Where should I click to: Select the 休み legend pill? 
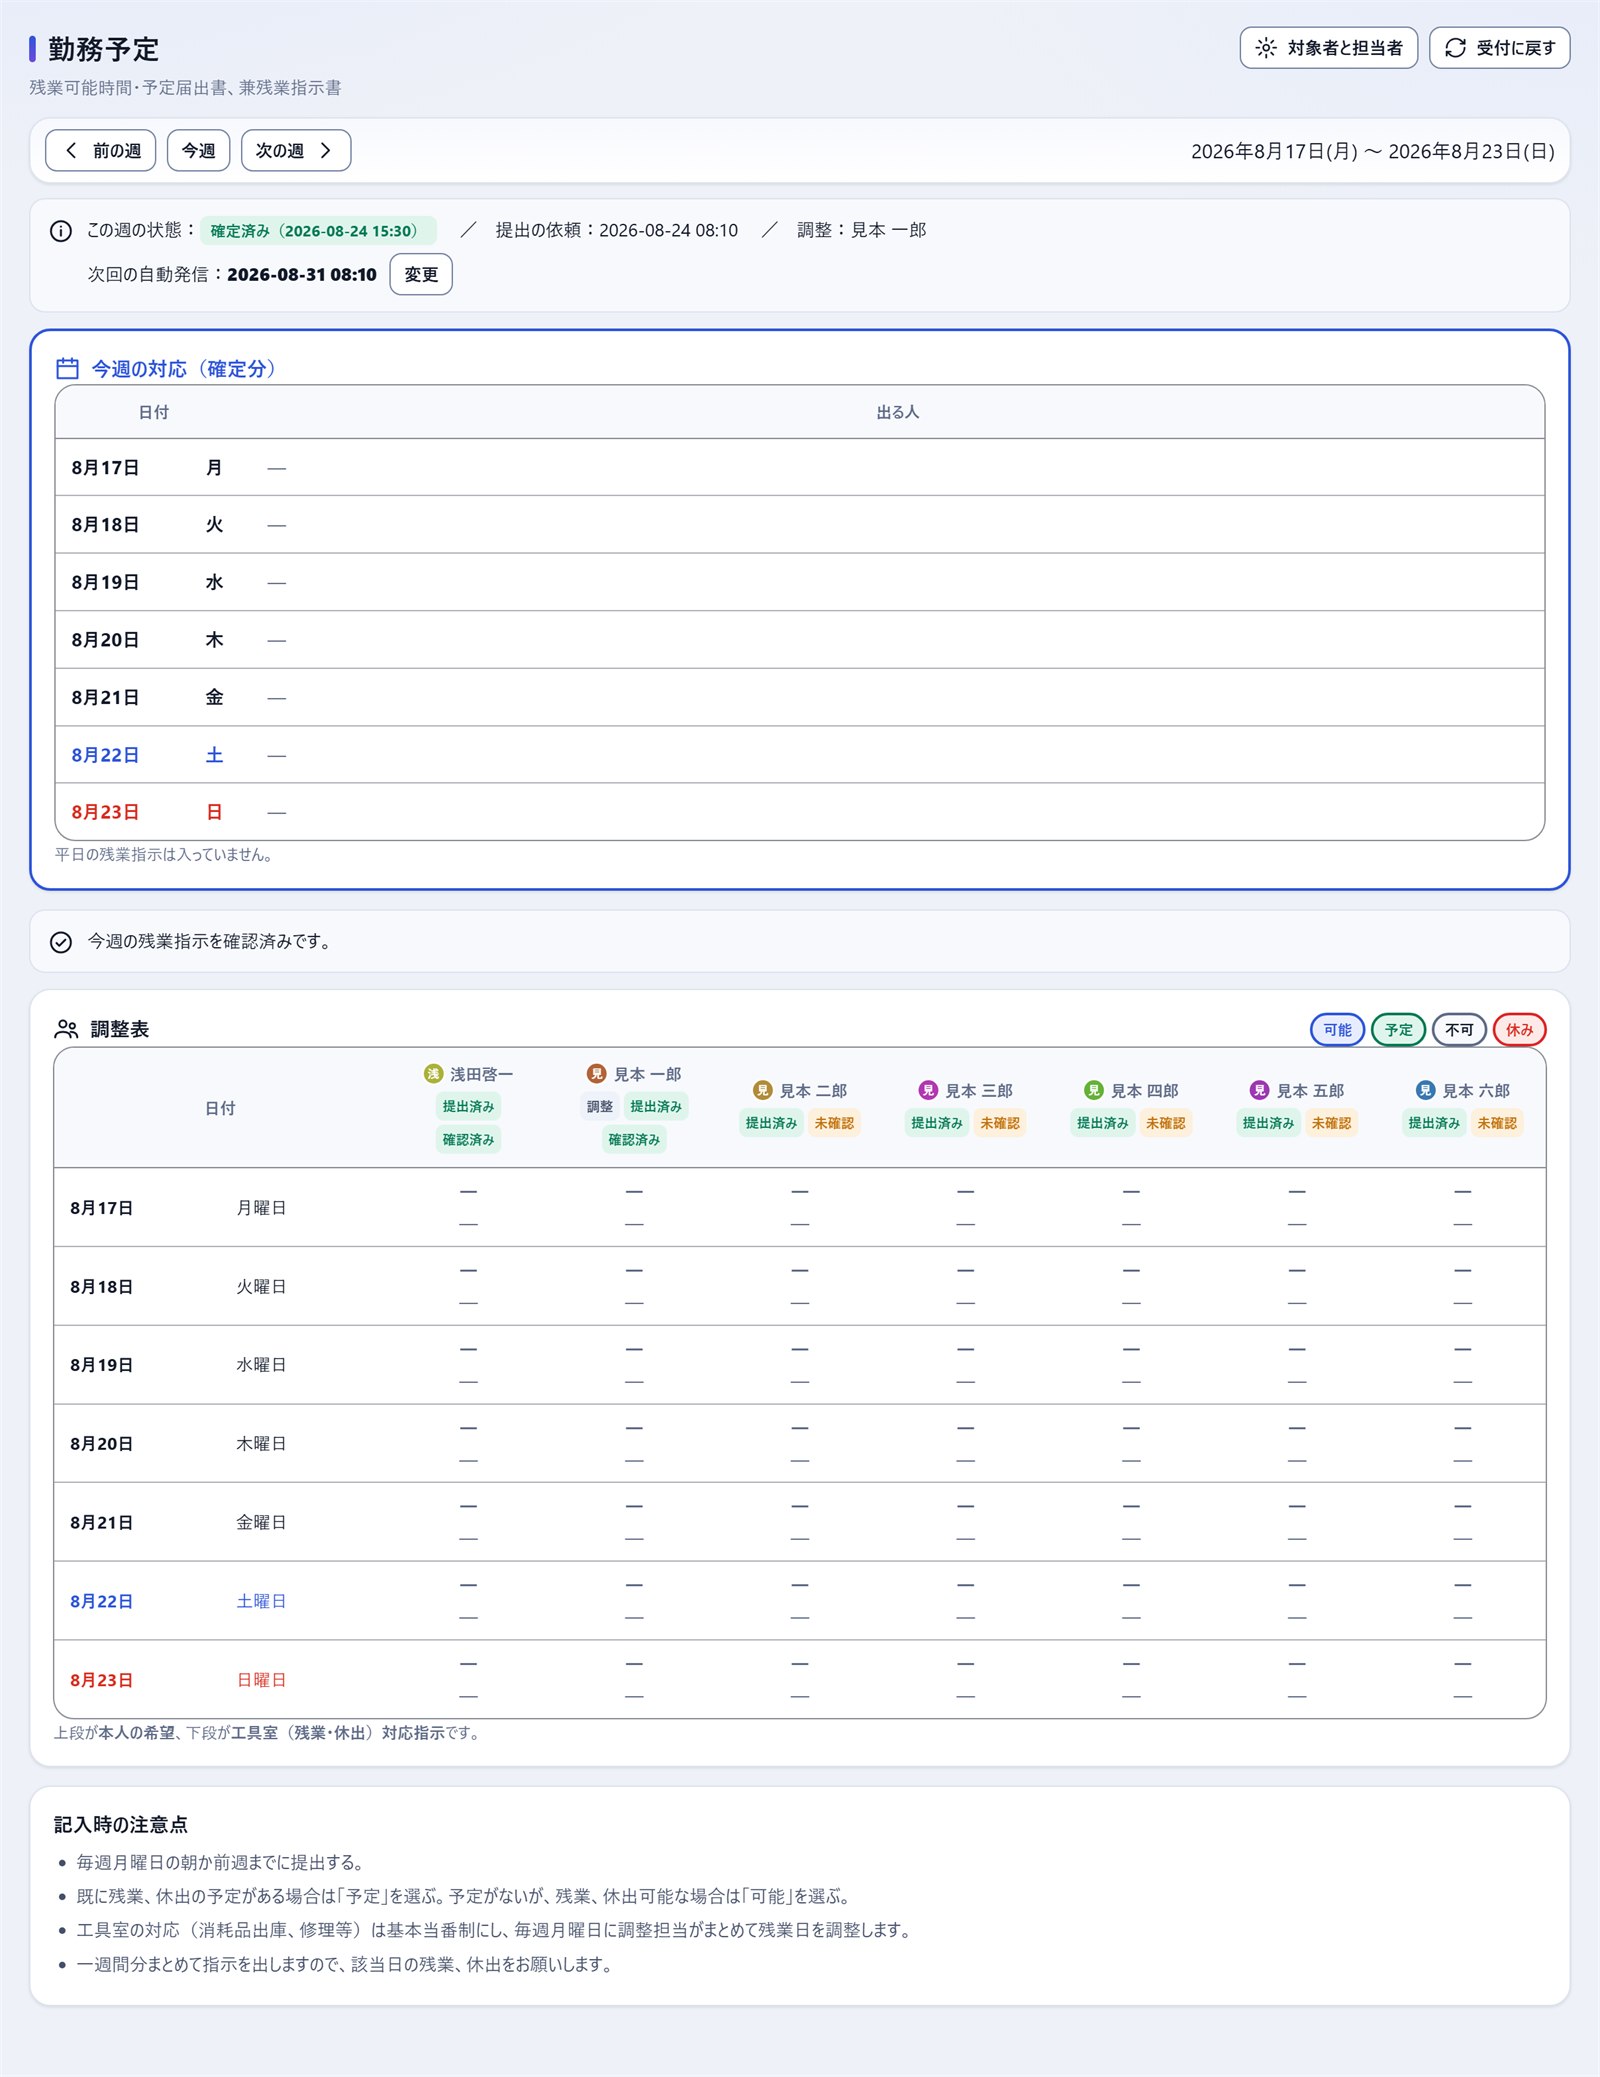pos(1519,1030)
